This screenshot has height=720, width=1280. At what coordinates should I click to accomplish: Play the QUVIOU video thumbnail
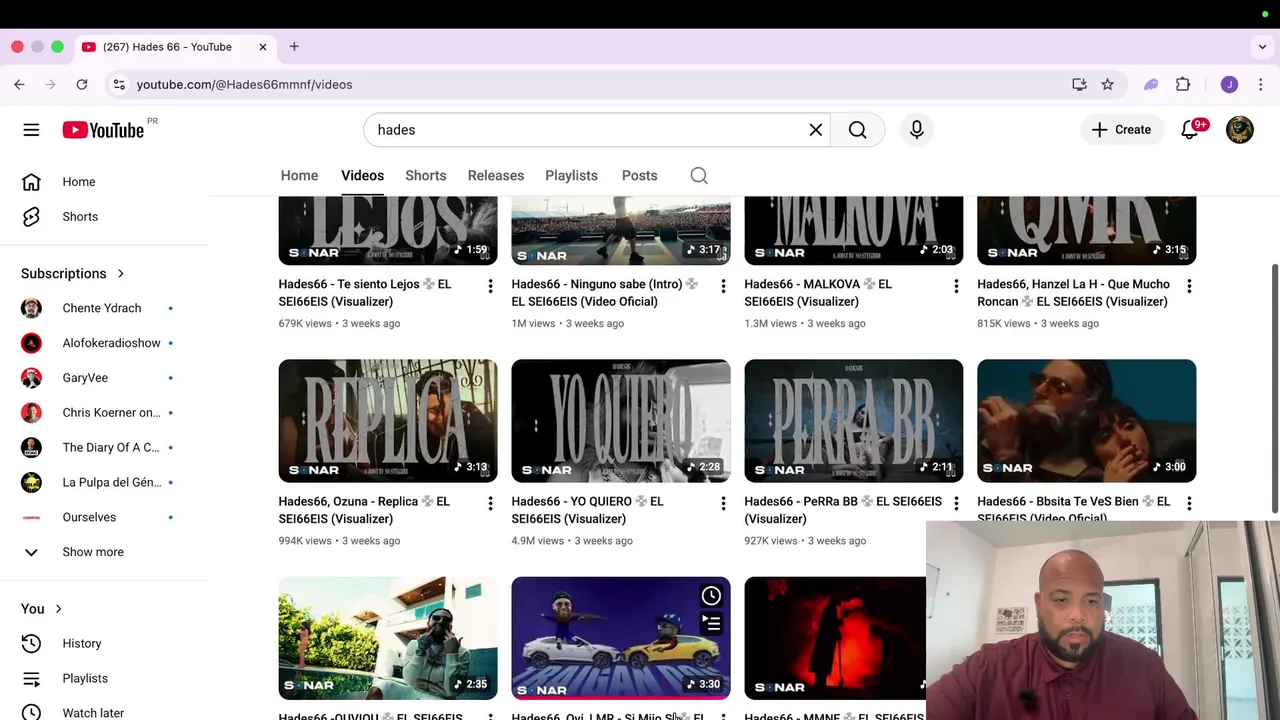point(388,638)
